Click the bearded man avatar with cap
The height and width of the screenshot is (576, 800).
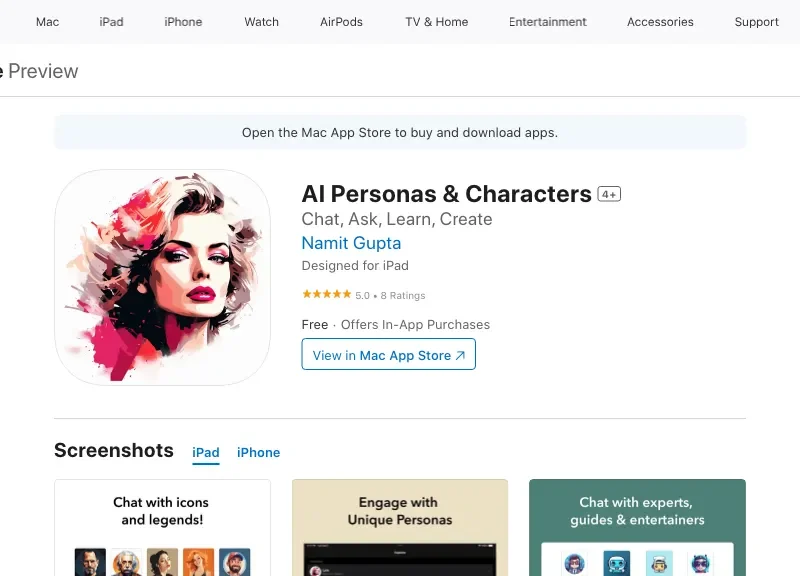tap(235, 562)
